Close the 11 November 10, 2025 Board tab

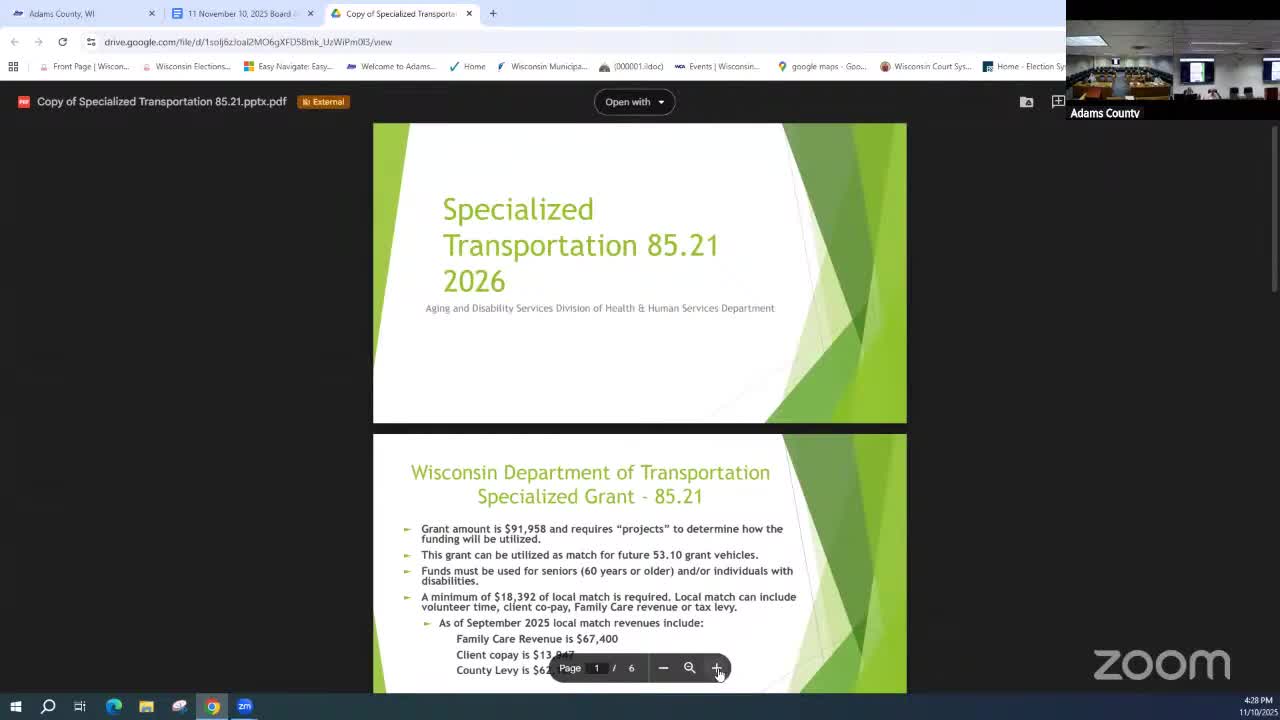point(310,13)
